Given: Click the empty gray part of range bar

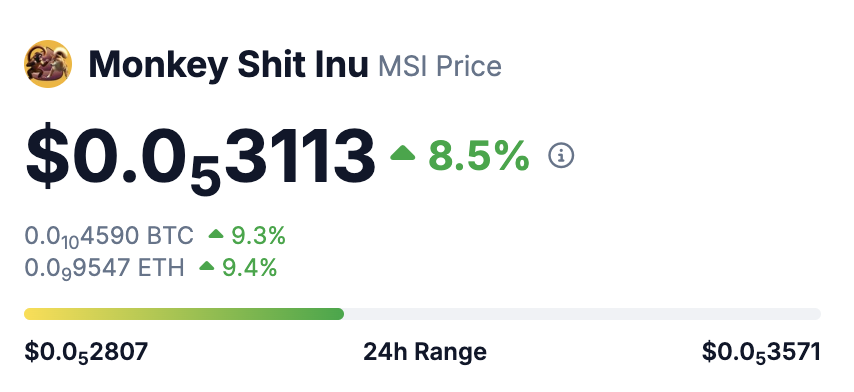Looking at the screenshot, I should click(582, 314).
